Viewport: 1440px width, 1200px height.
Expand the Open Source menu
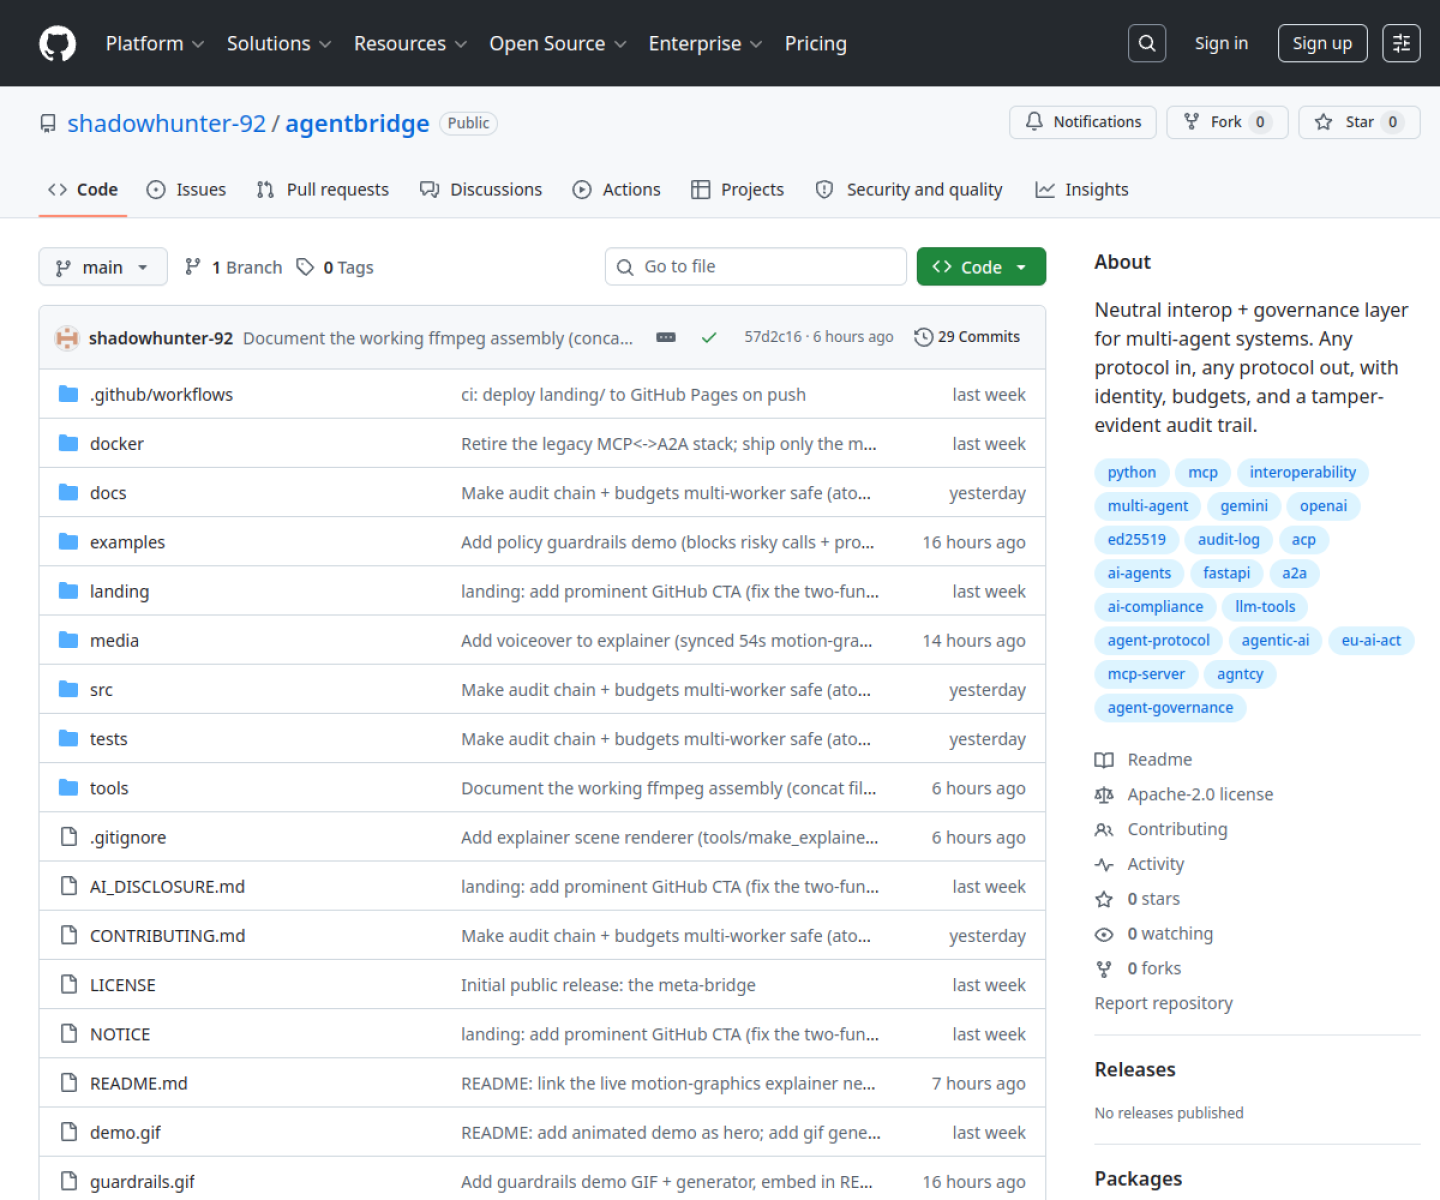click(558, 43)
